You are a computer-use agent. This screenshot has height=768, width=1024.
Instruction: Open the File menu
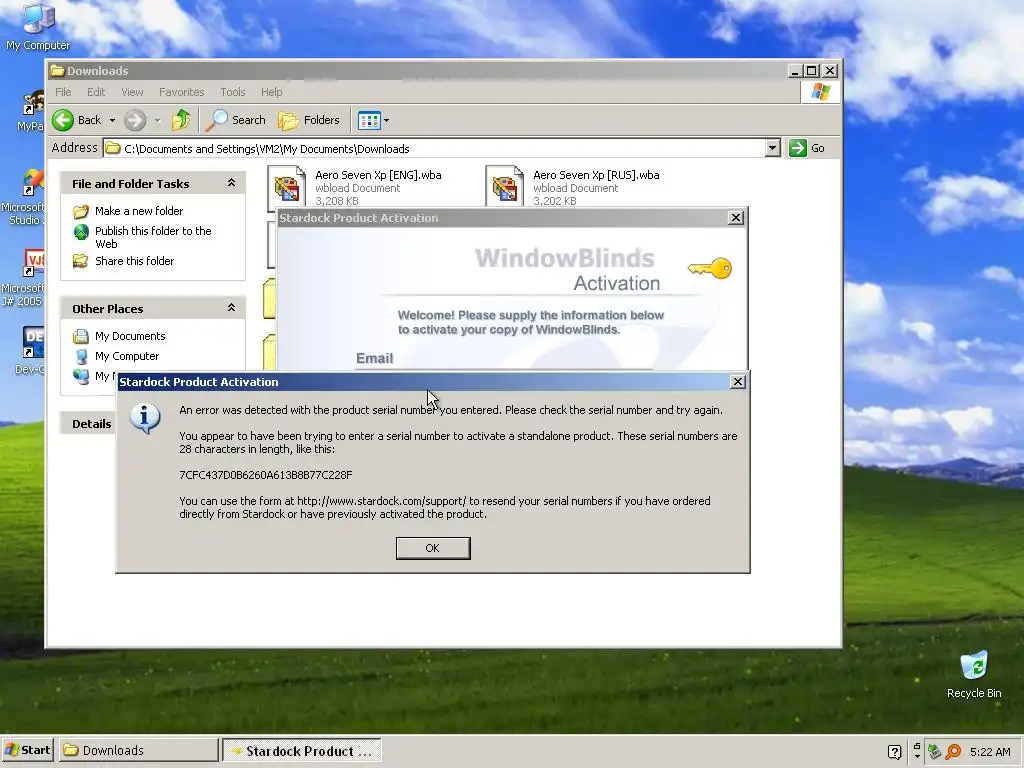[x=63, y=92]
